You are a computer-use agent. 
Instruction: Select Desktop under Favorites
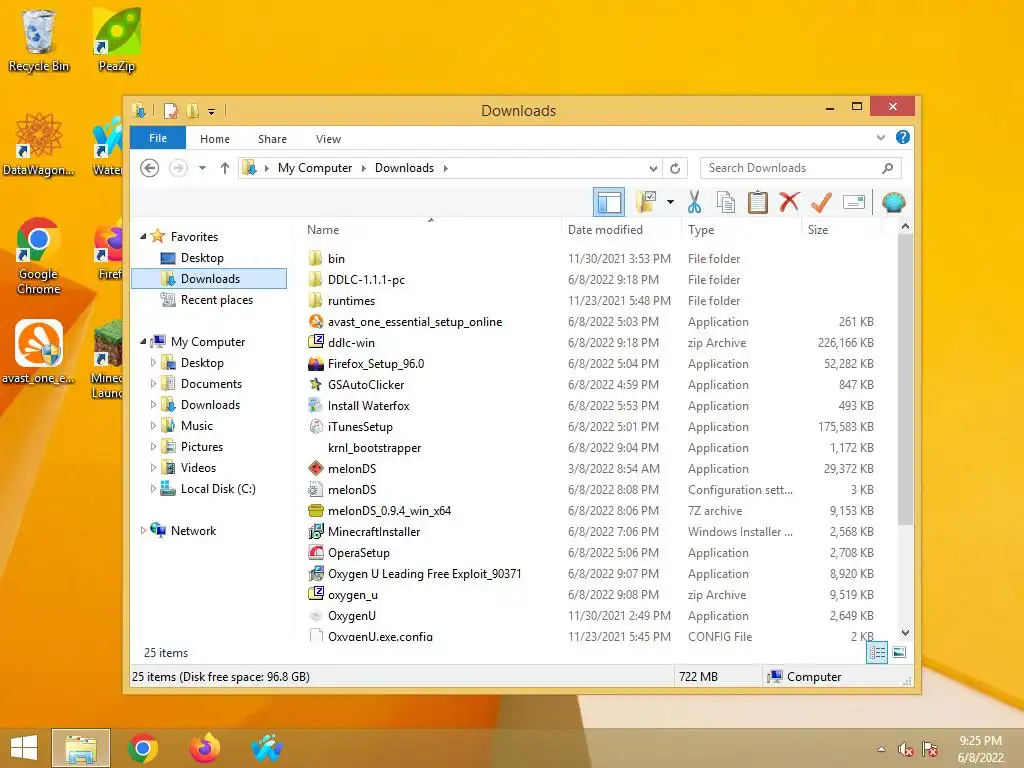tap(202, 257)
